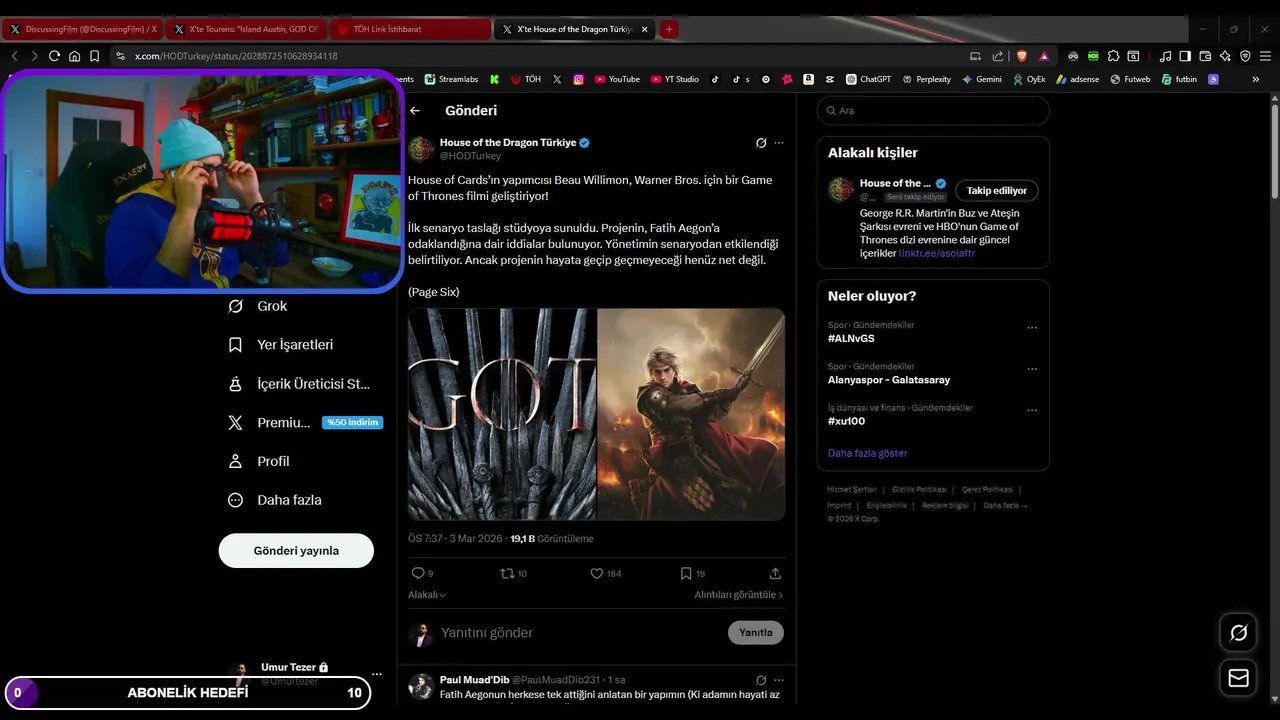The width and height of the screenshot is (1280, 720).
Task: Expand the bookmarks bar overflow chevron
Action: [x=1256, y=79]
